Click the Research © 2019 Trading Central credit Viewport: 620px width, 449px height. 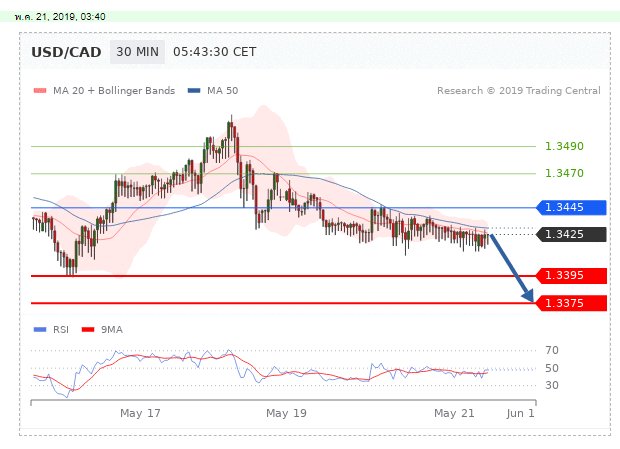(519, 91)
